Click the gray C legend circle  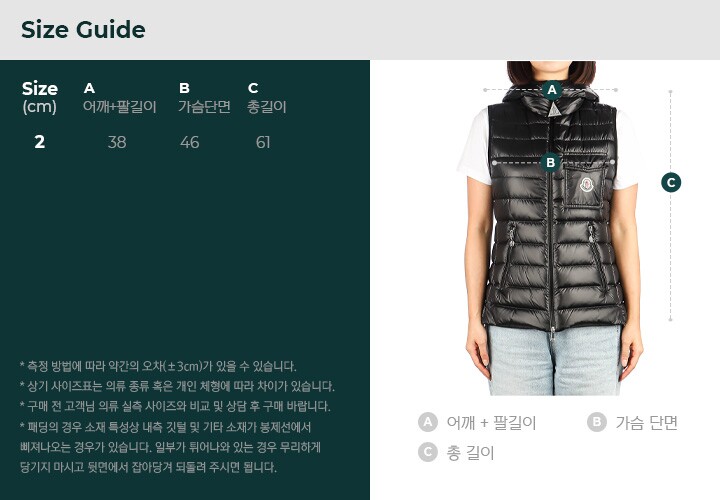point(428,452)
